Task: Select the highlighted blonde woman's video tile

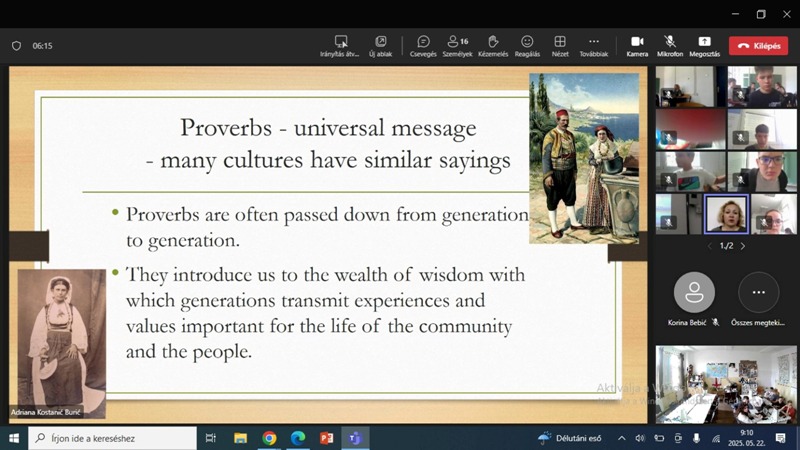Action: pyautogui.click(x=726, y=214)
